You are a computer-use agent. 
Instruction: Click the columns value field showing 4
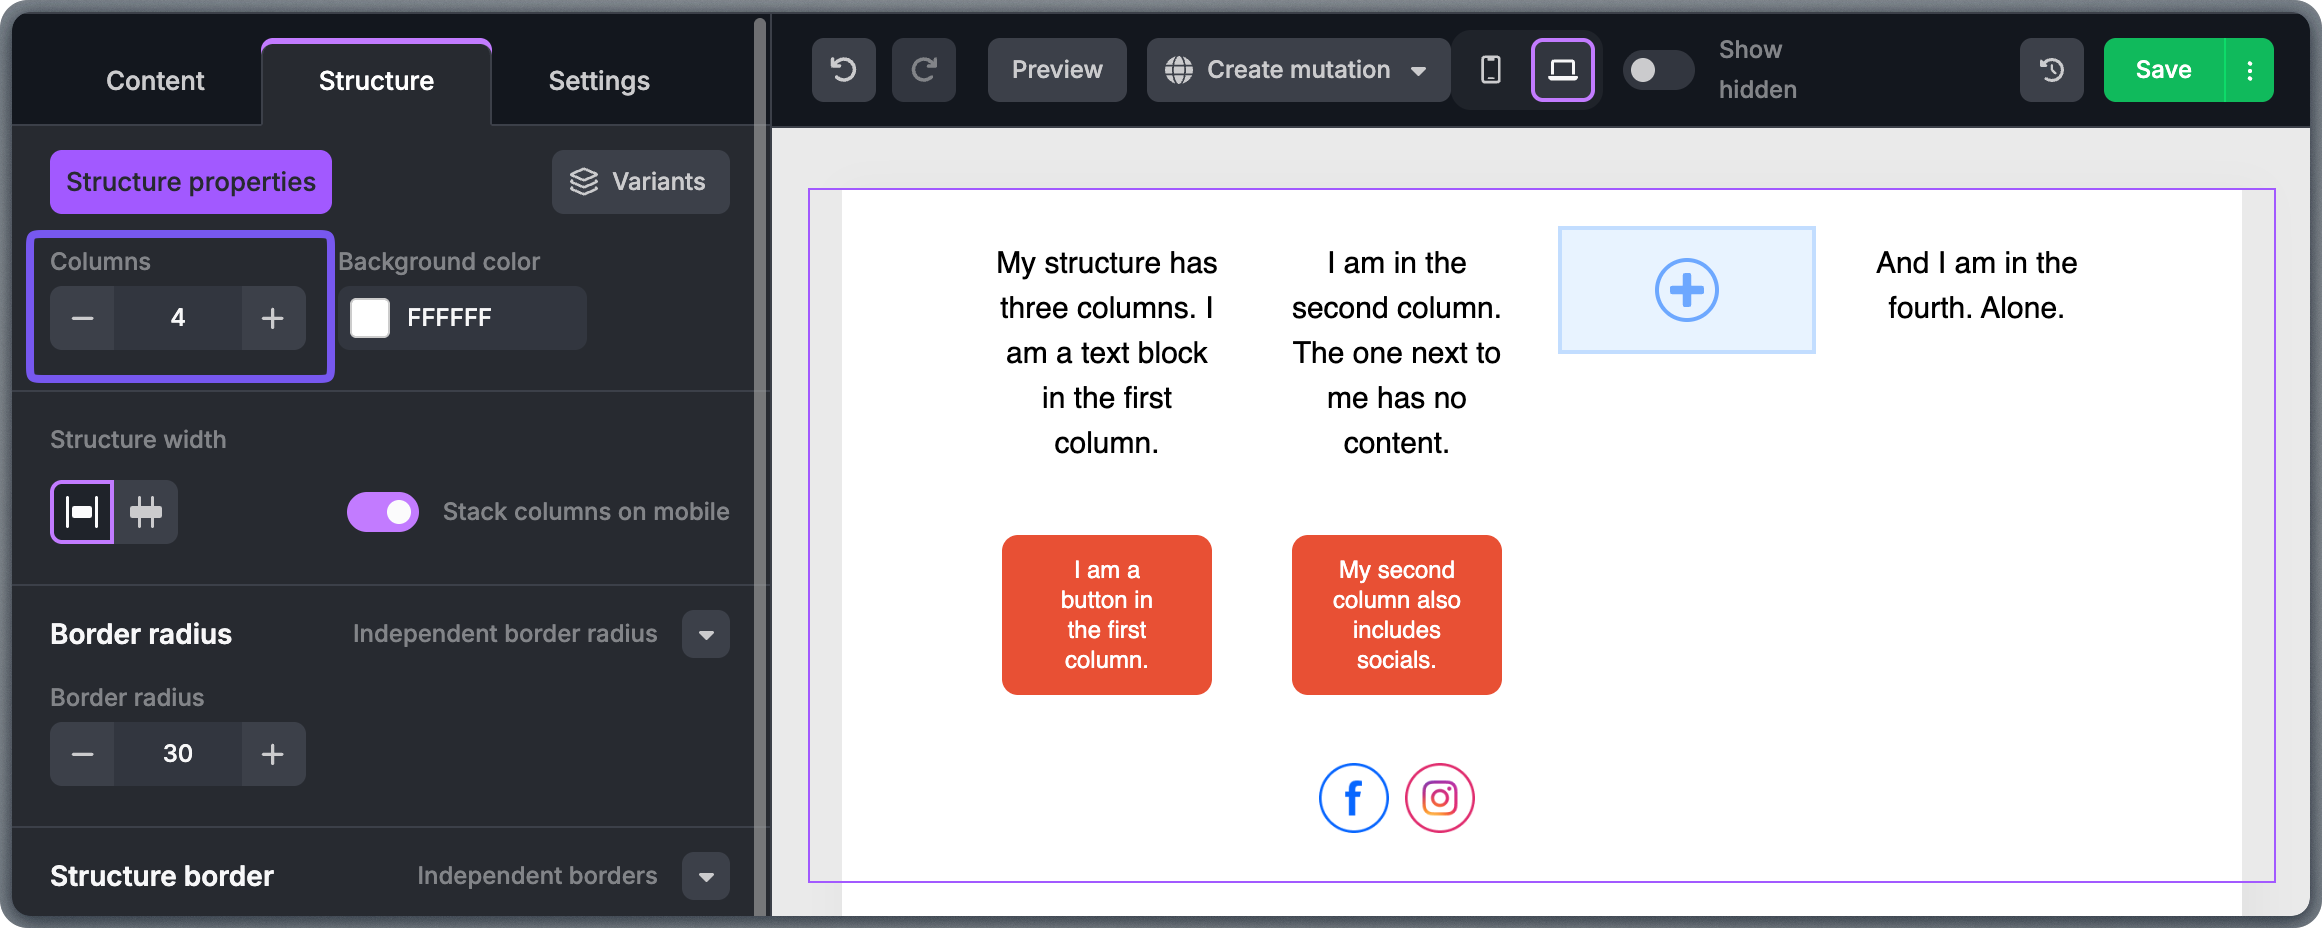pos(178,318)
